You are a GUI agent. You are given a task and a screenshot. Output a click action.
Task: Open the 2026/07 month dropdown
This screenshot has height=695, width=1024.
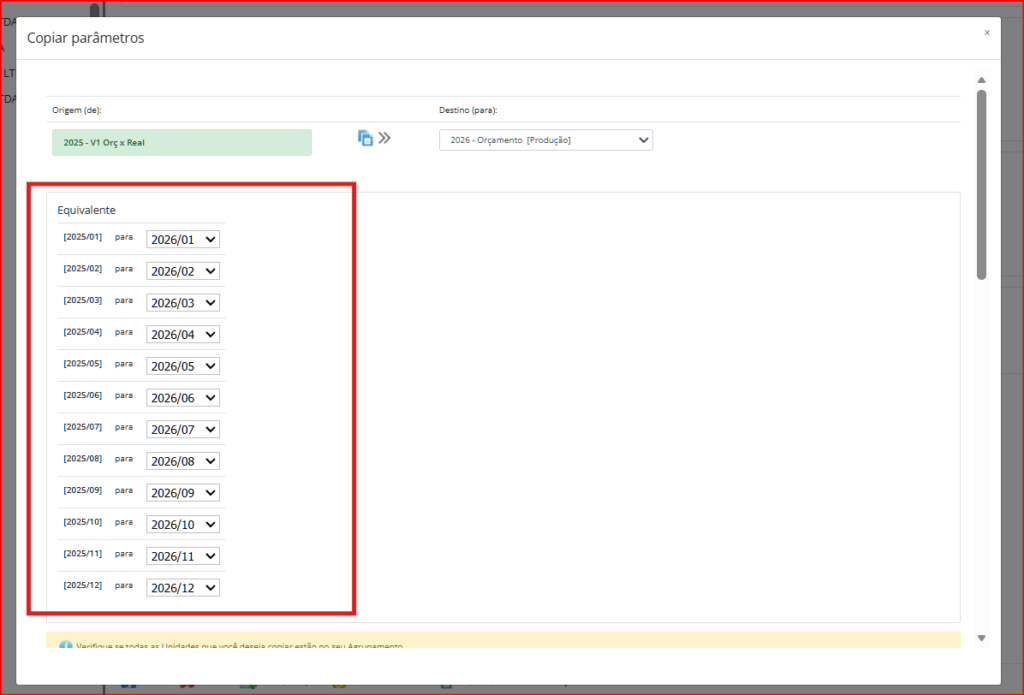point(183,429)
